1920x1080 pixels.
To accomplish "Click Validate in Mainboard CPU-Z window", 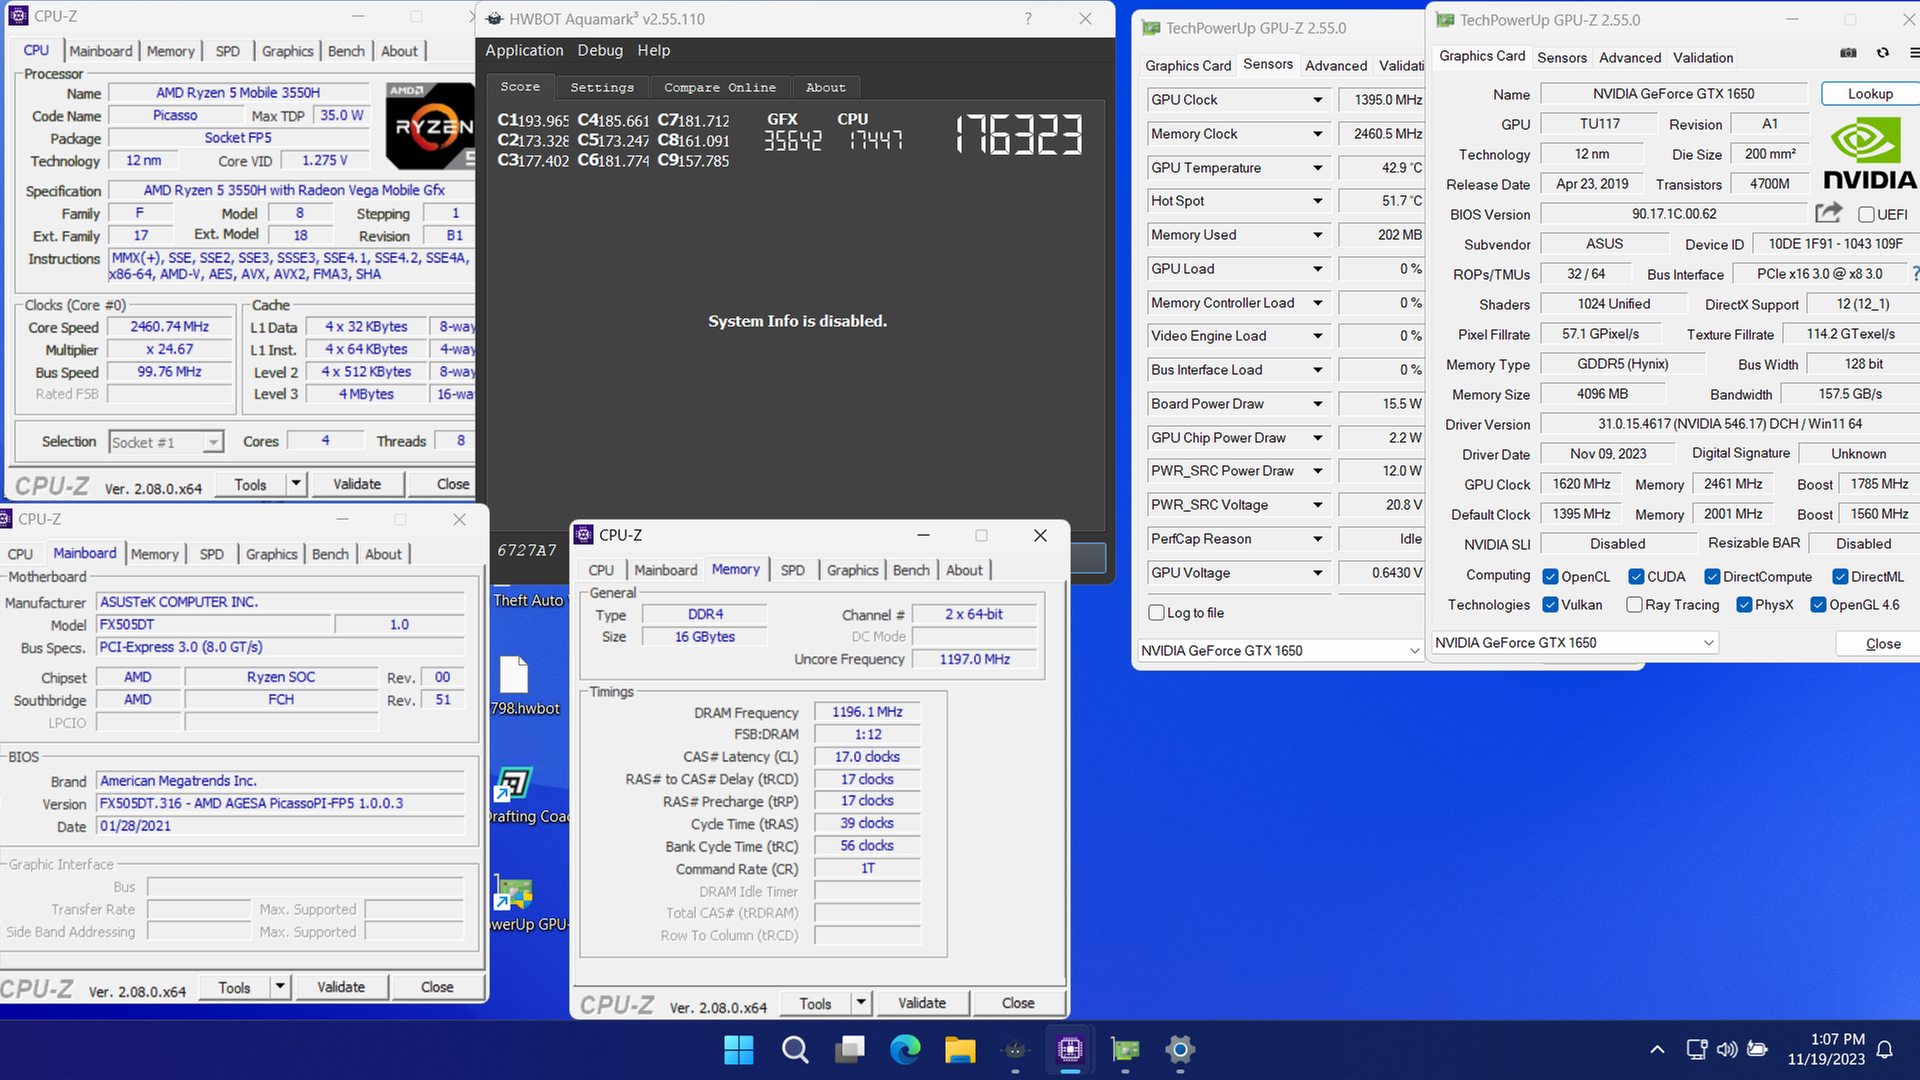I will [341, 987].
